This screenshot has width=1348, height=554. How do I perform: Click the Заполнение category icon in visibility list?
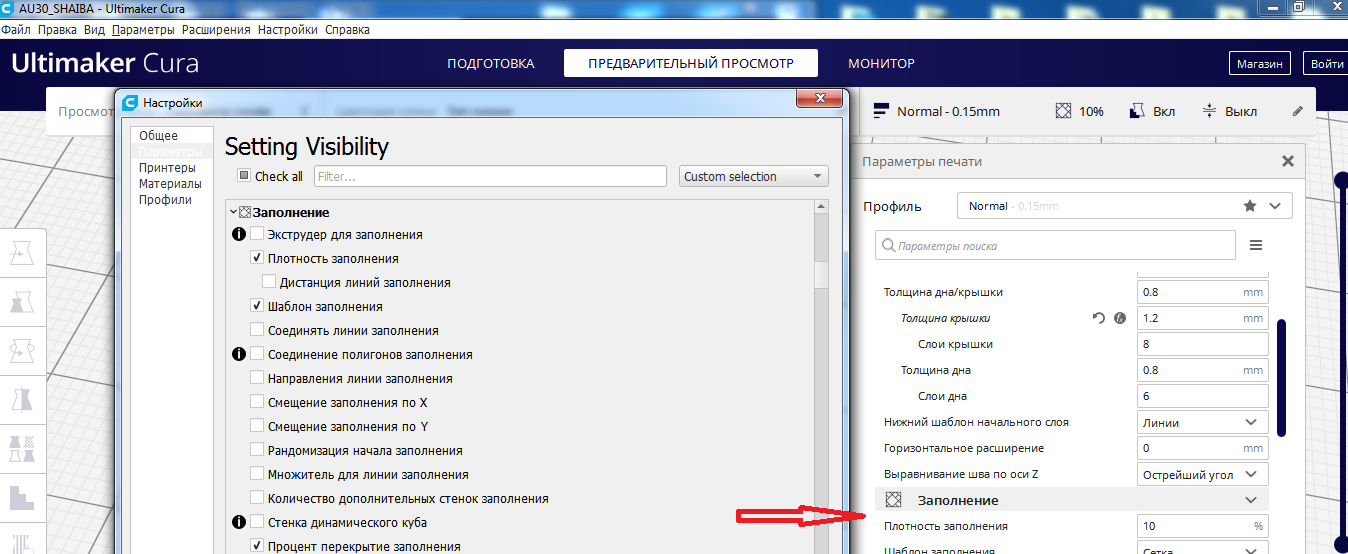click(245, 212)
